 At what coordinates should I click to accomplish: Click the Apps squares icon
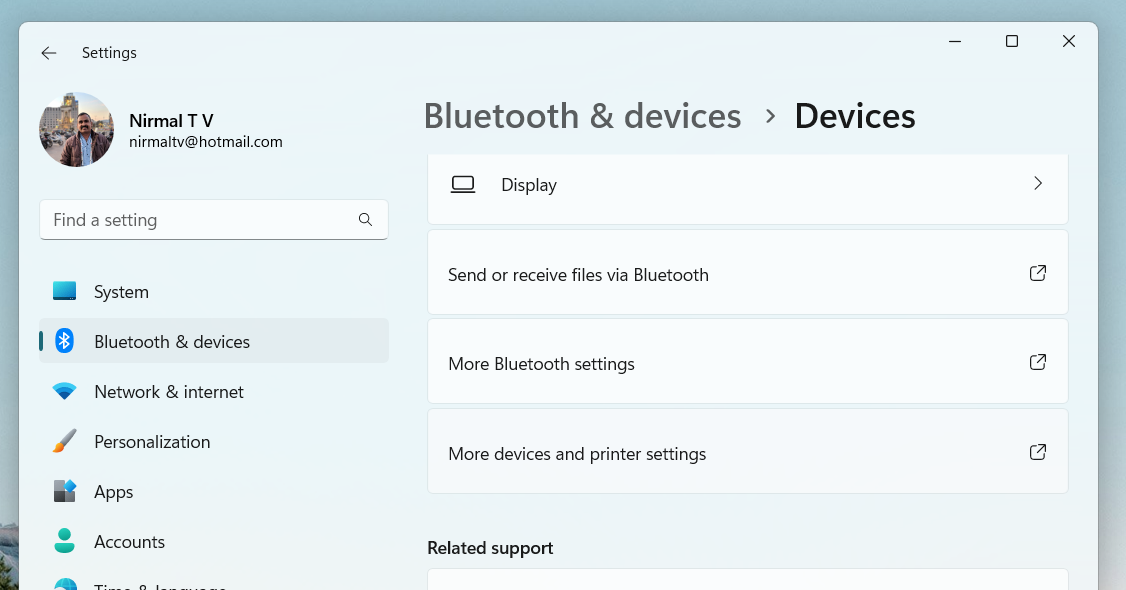[65, 492]
